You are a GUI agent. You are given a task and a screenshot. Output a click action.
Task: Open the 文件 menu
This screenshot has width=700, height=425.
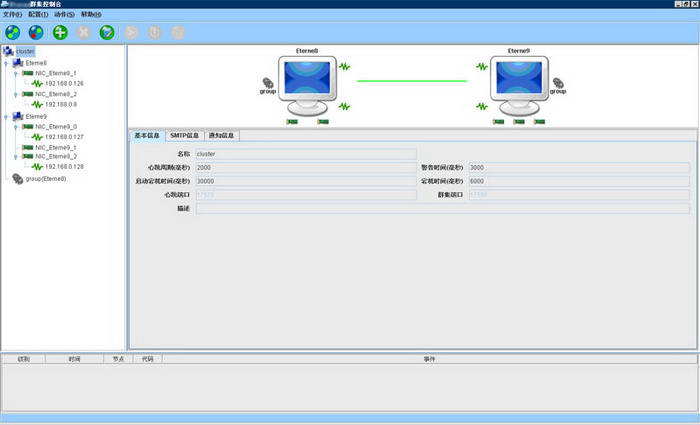12,14
